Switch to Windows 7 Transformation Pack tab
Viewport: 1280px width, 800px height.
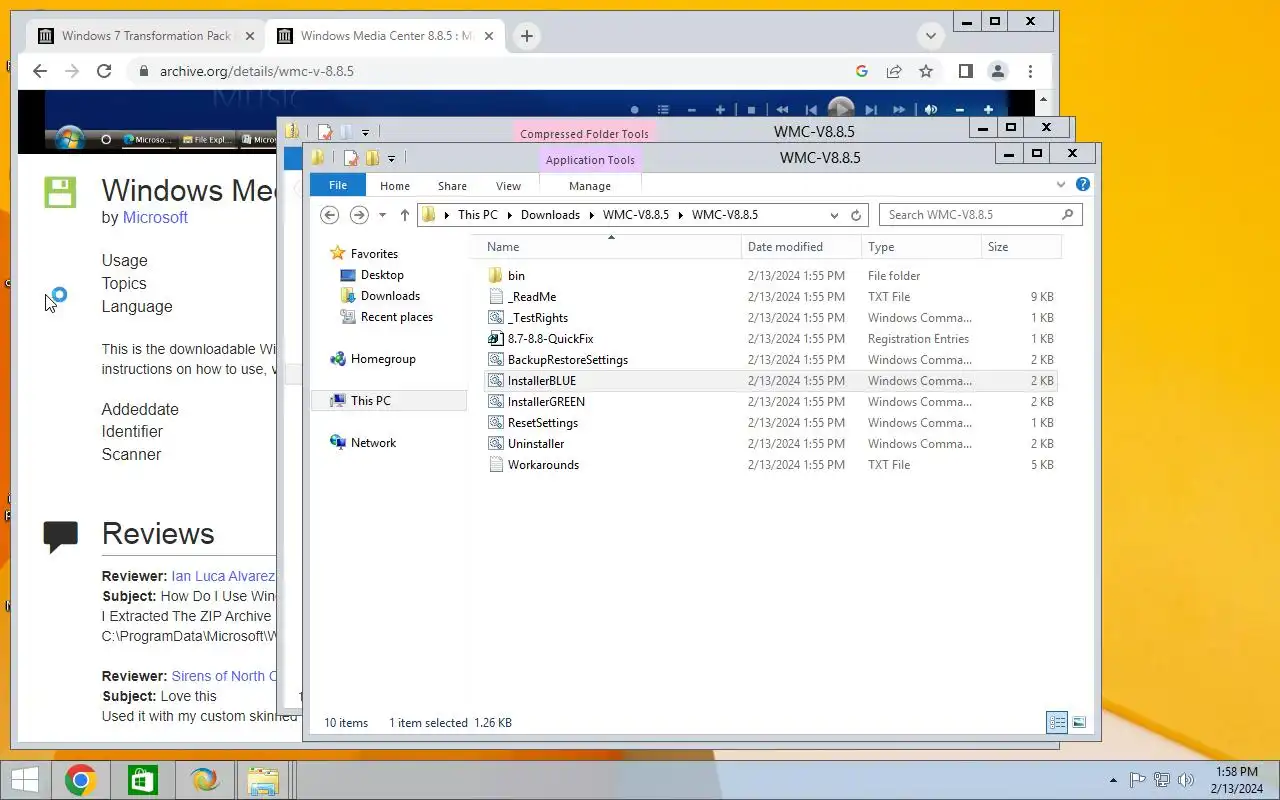coord(146,36)
